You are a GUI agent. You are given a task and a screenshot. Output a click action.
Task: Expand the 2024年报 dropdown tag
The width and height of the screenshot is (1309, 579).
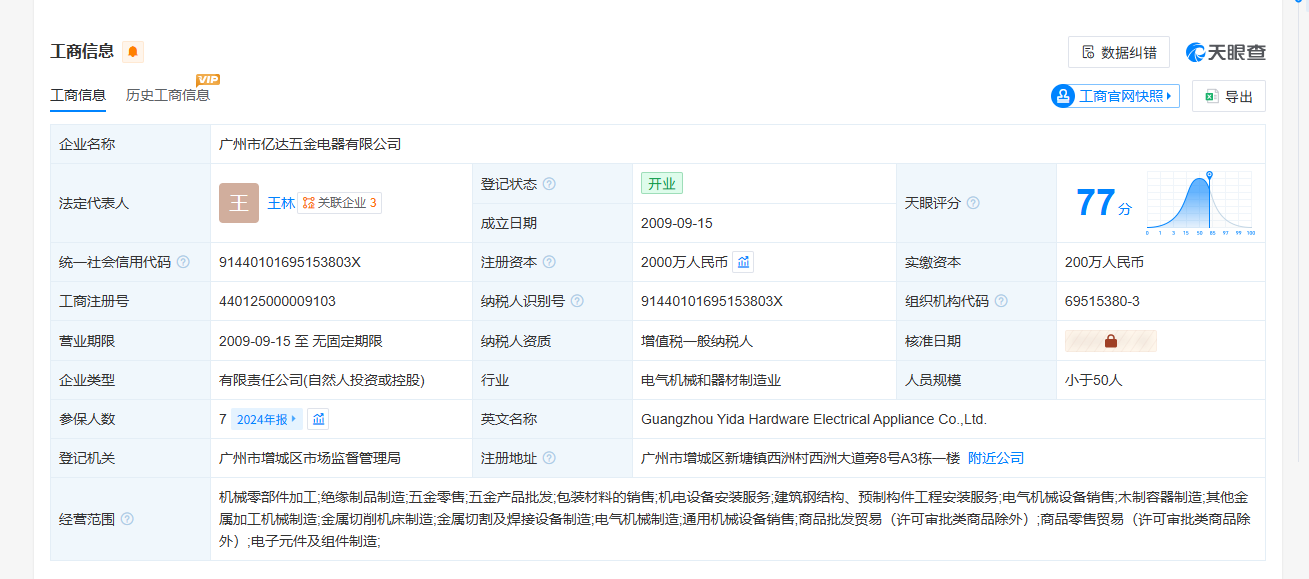click(267, 419)
